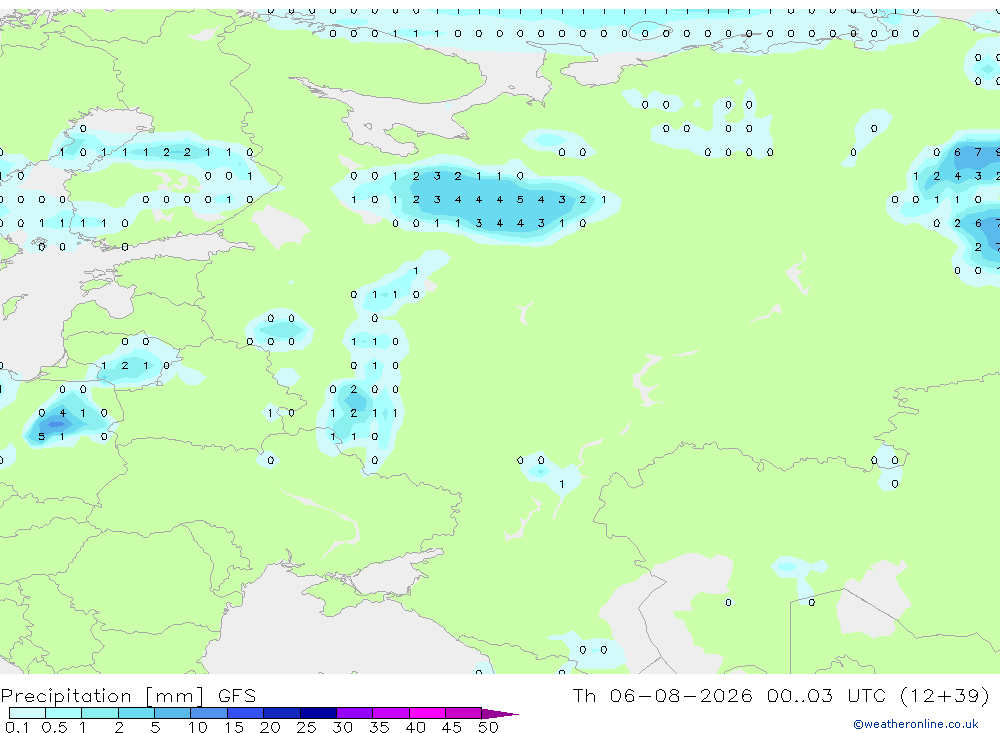The height and width of the screenshot is (733, 1000).
Task: Click the 'Precipitation [mm]' title text
Action: click(x=102, y=696)
